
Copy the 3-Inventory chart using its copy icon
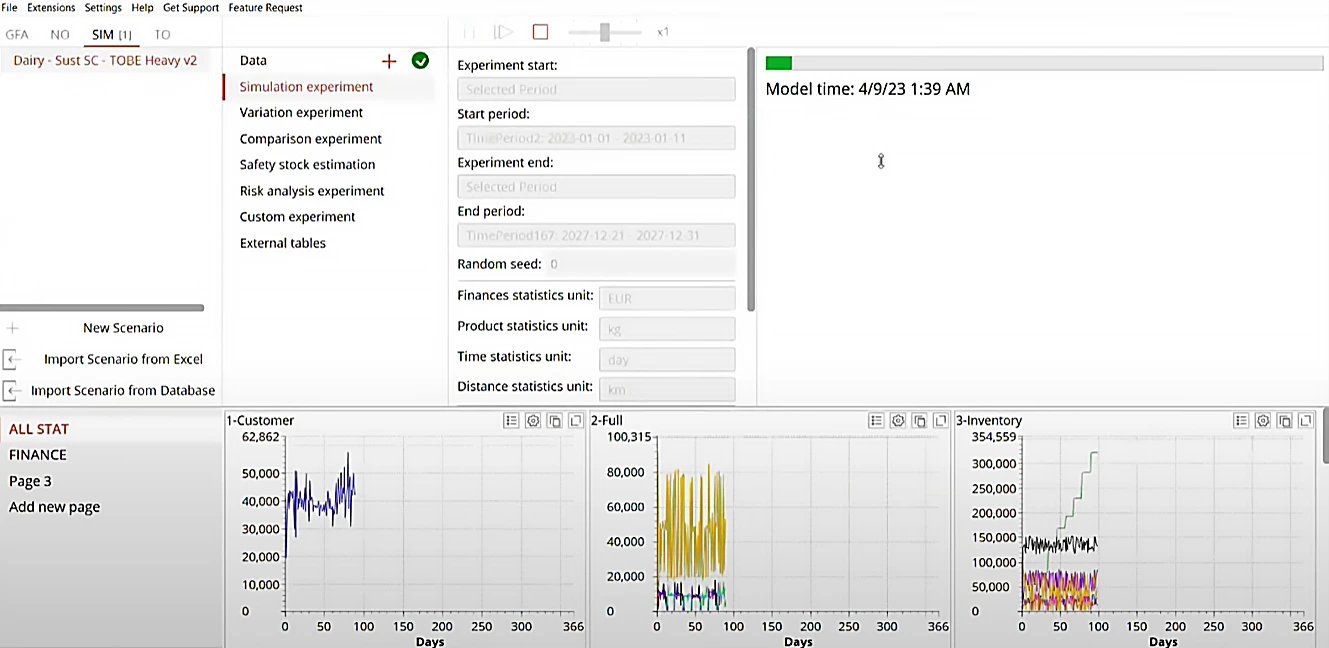[1284, 421]
